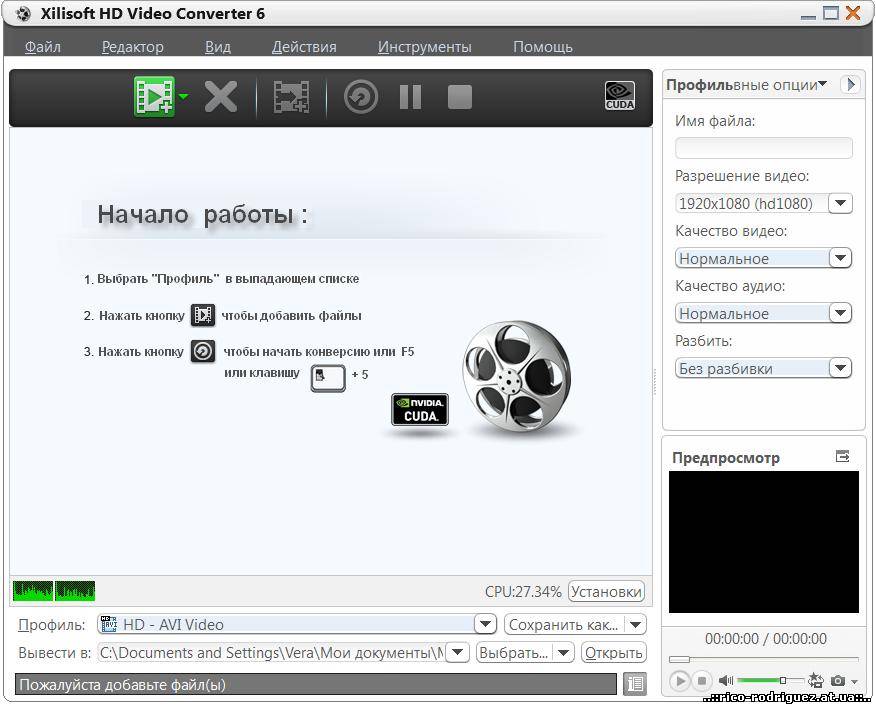Open the Инструменты menu
This screenshot has height=707, width=876.
coord(425,47)
